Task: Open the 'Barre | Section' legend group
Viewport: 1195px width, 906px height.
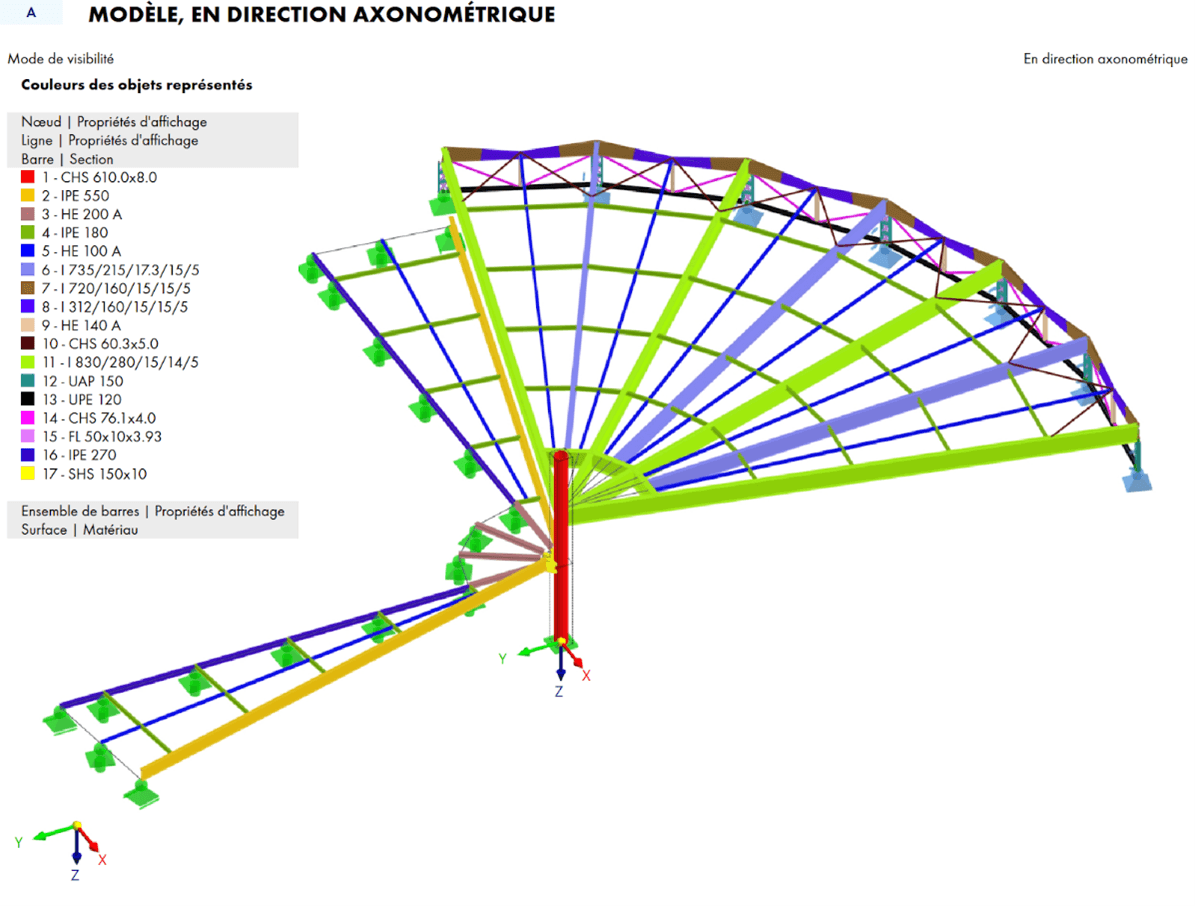Action: coord(67,159)
